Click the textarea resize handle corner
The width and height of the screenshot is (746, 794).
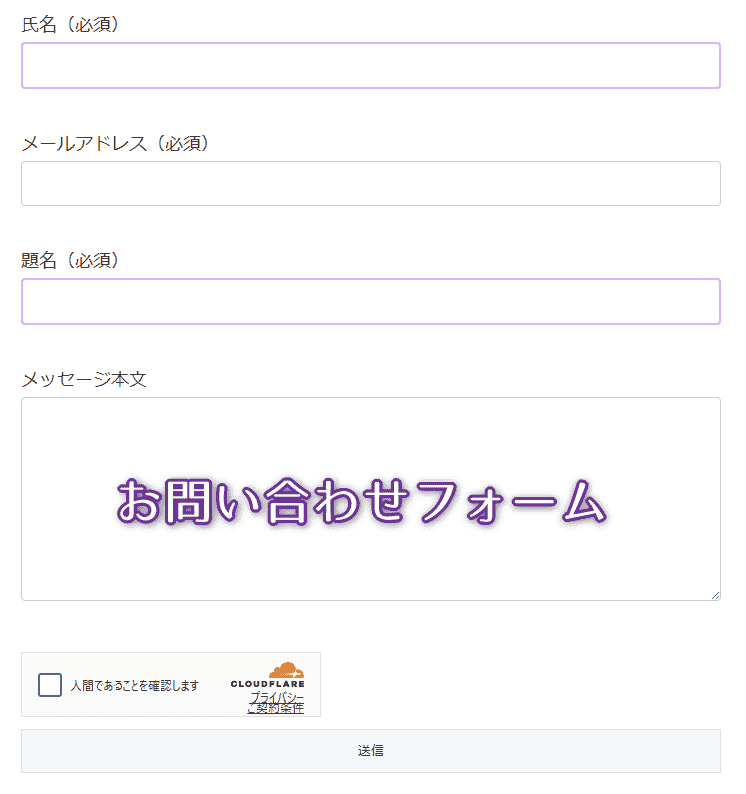click(715, 595)
